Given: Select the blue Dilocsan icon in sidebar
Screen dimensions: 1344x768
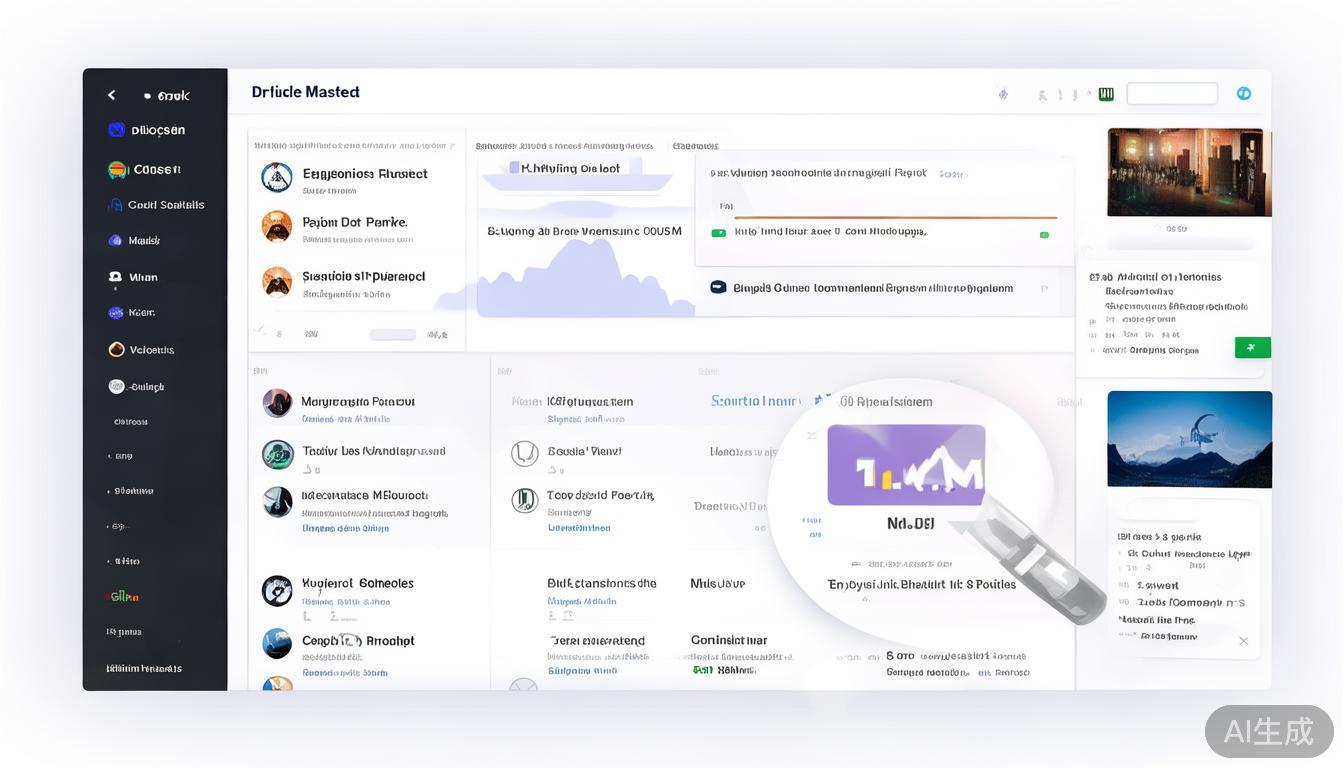Looking at the screenshot, I should click(118, 129).
